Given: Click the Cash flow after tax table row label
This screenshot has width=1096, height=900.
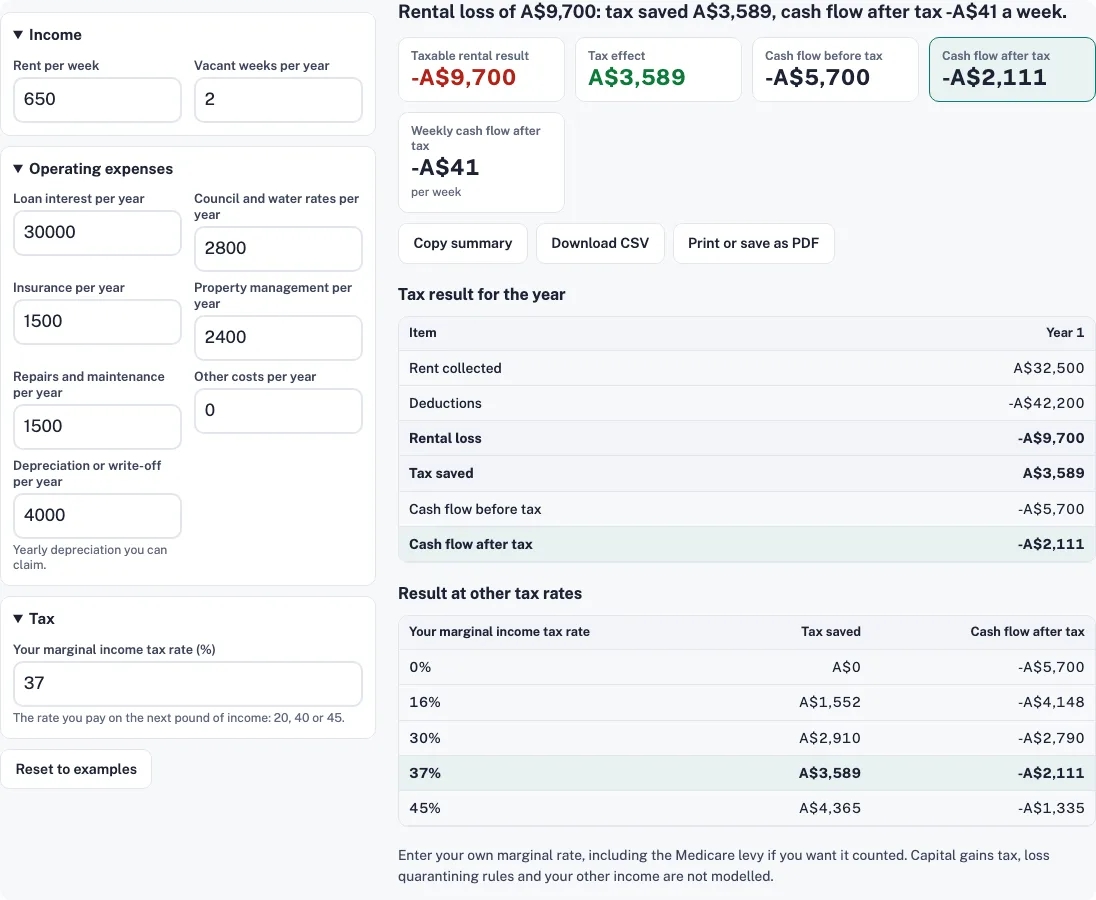Looking at the screenshot, I should coord(470,544).
